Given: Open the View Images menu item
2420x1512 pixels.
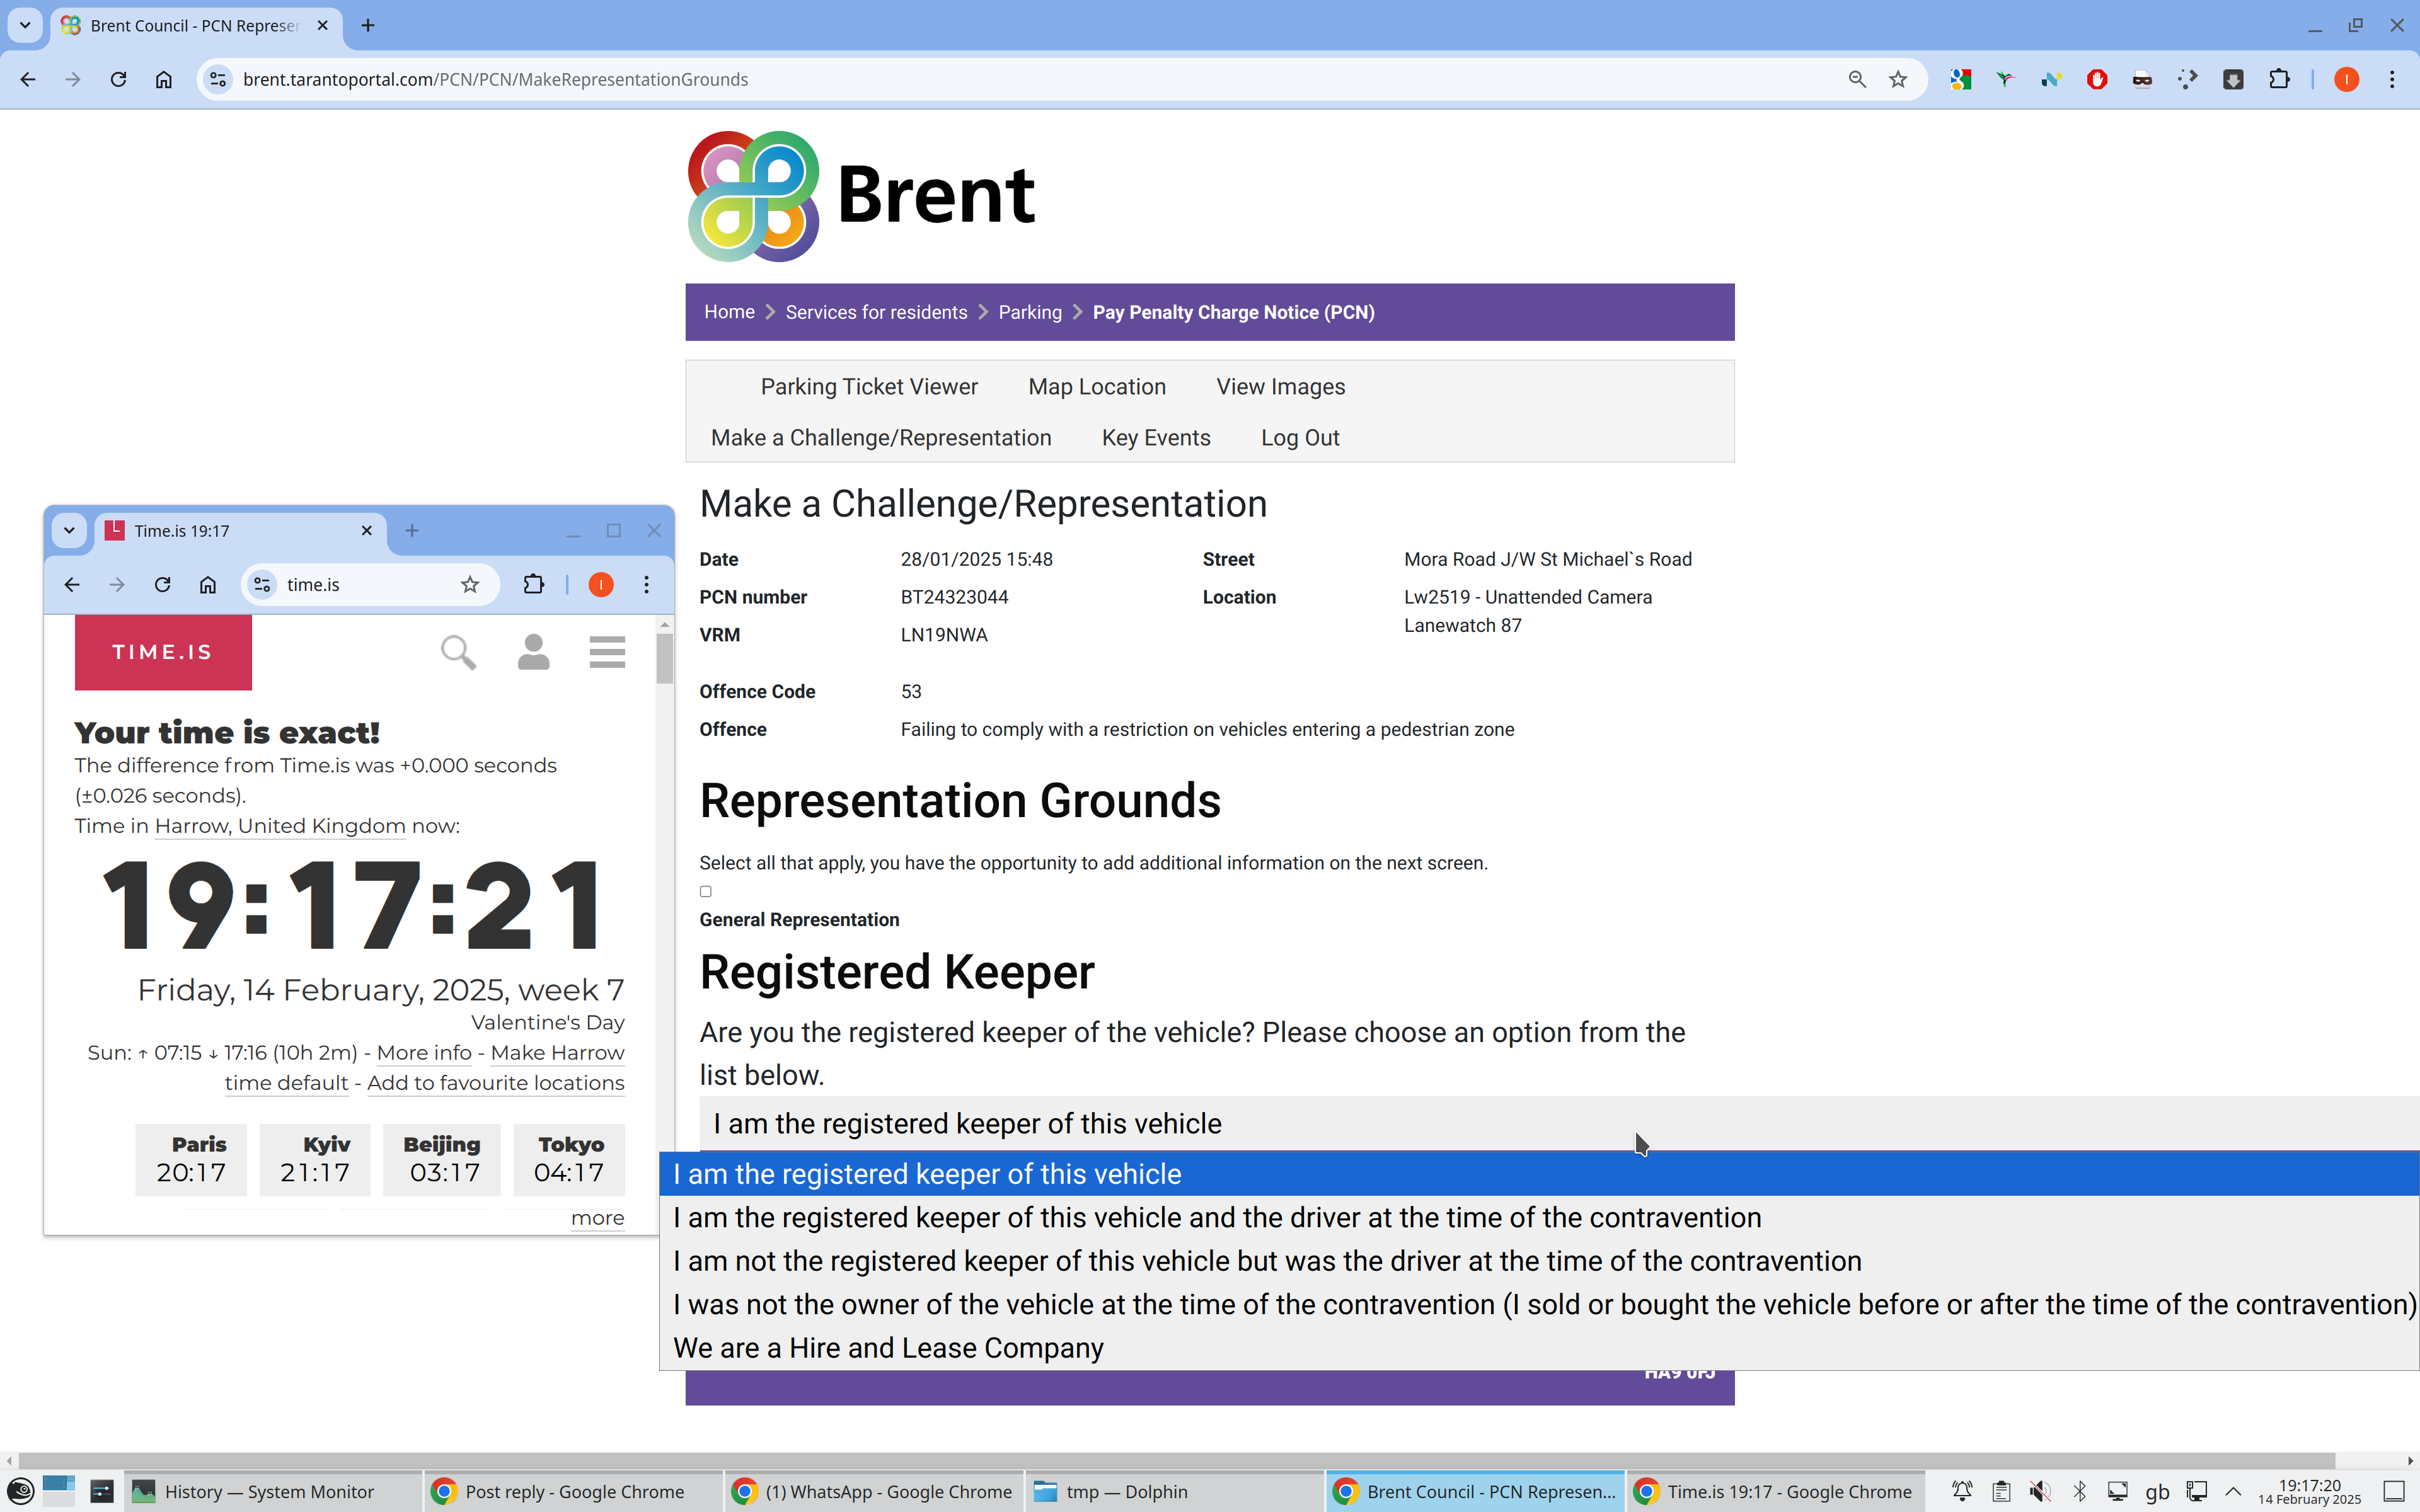Looking at the screenshot, I should click(1280, 387).
